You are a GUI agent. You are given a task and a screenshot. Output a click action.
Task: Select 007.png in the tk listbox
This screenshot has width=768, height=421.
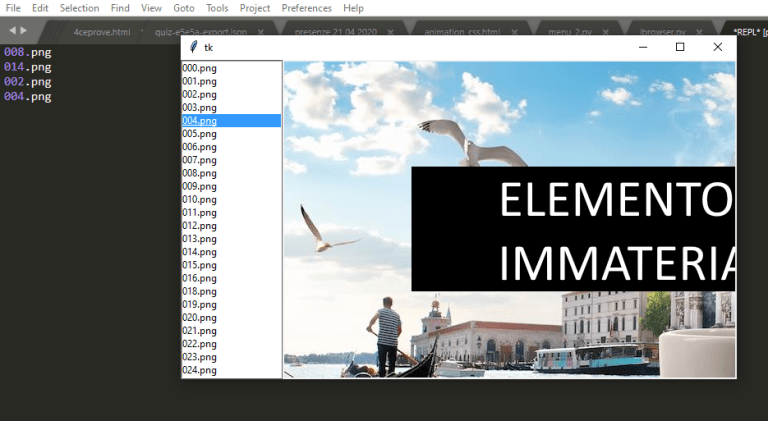coord(231,160)
